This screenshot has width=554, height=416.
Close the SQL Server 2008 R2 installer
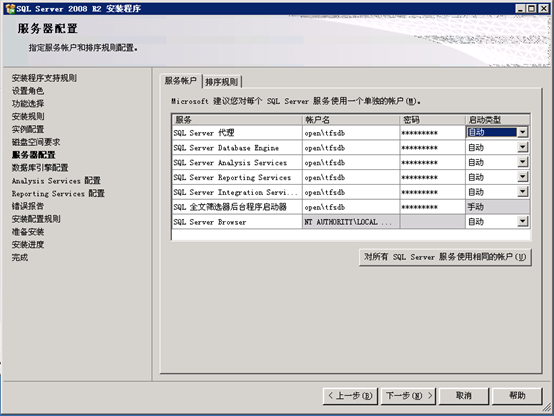click(x=543, y=8)
